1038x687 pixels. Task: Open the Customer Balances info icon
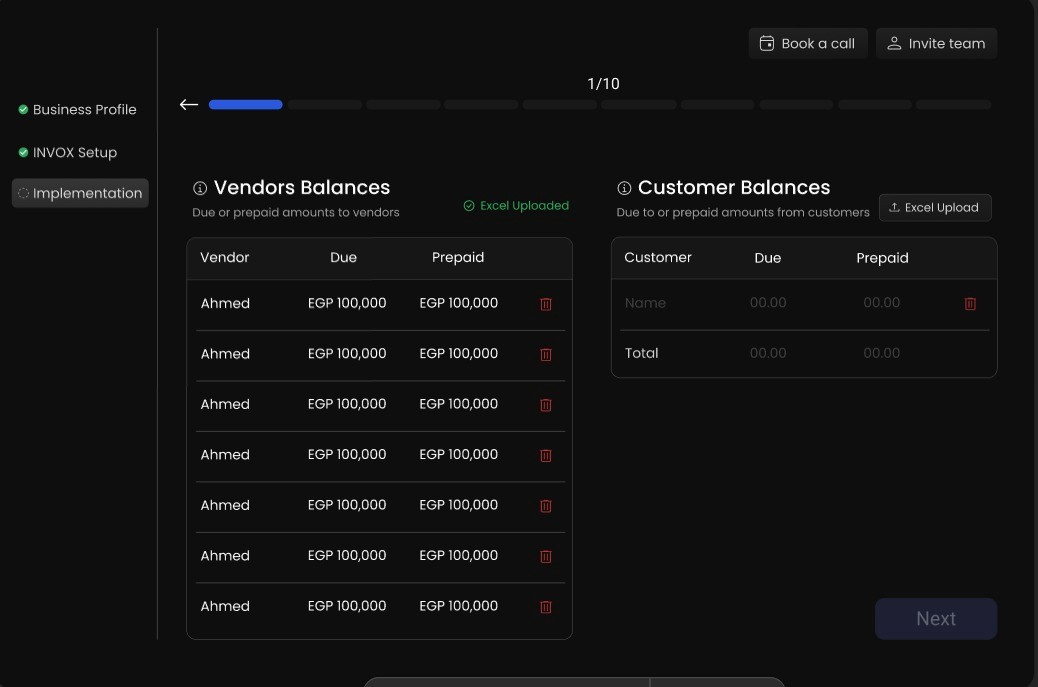tap(624, 188)
